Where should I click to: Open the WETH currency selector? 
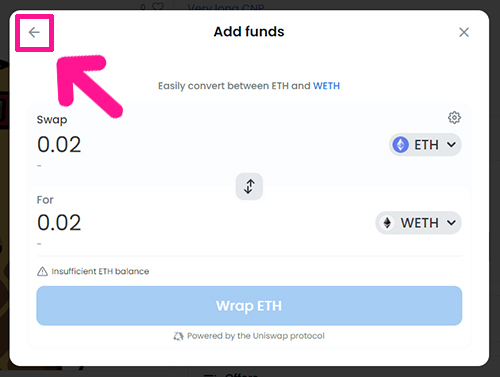click(x=418, y=223)
